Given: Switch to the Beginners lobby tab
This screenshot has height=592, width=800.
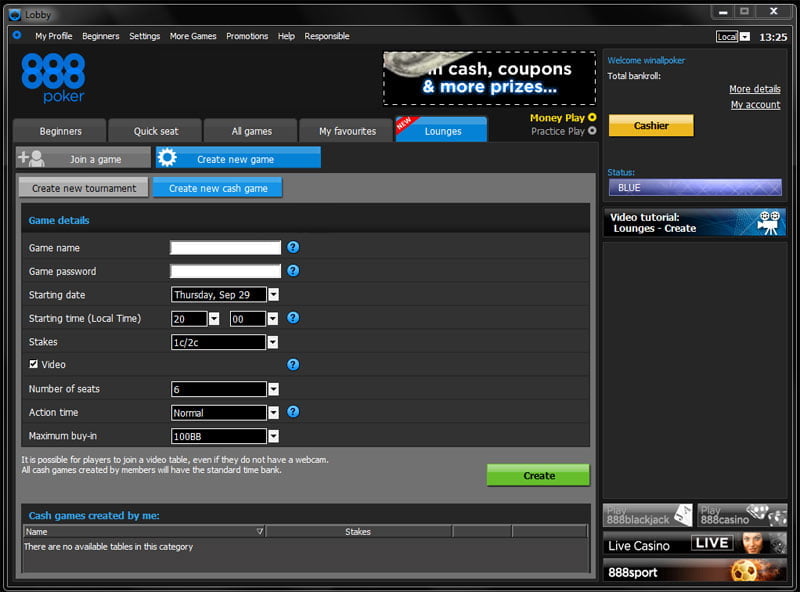Looking at the screenshot, I should point(60,131).
